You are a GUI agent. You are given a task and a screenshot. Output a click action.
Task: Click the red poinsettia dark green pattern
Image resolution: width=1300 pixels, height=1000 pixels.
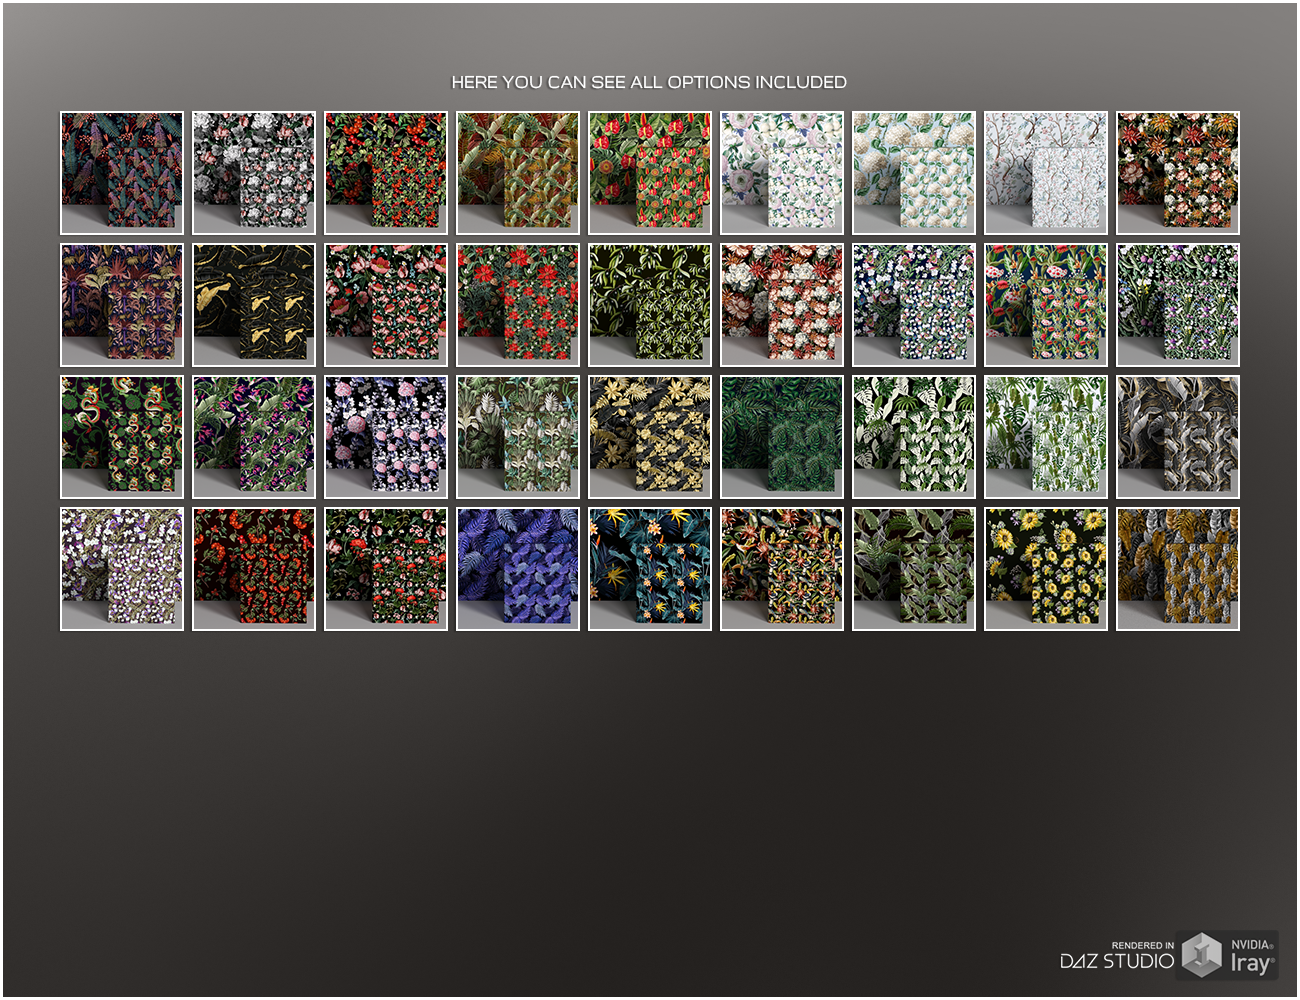(518, 305)
